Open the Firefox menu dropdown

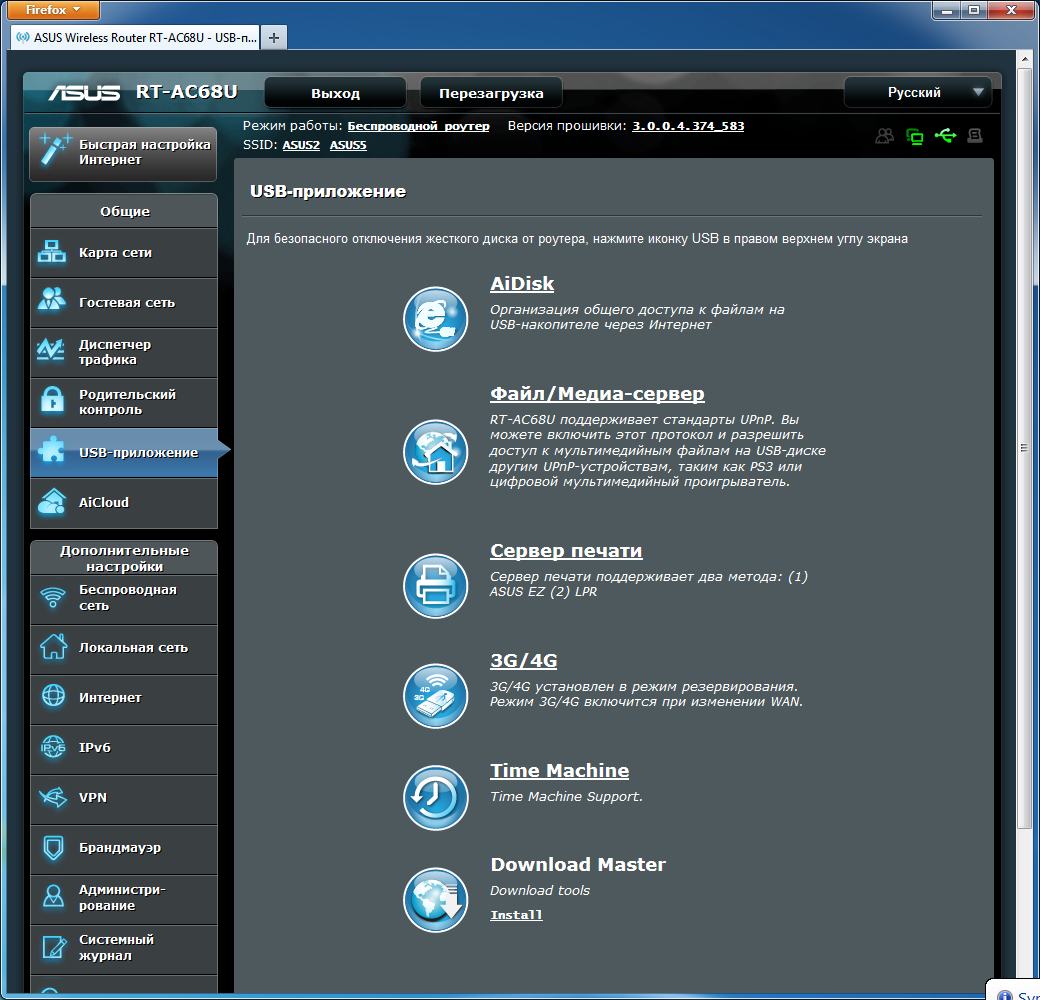click(52, 9)
